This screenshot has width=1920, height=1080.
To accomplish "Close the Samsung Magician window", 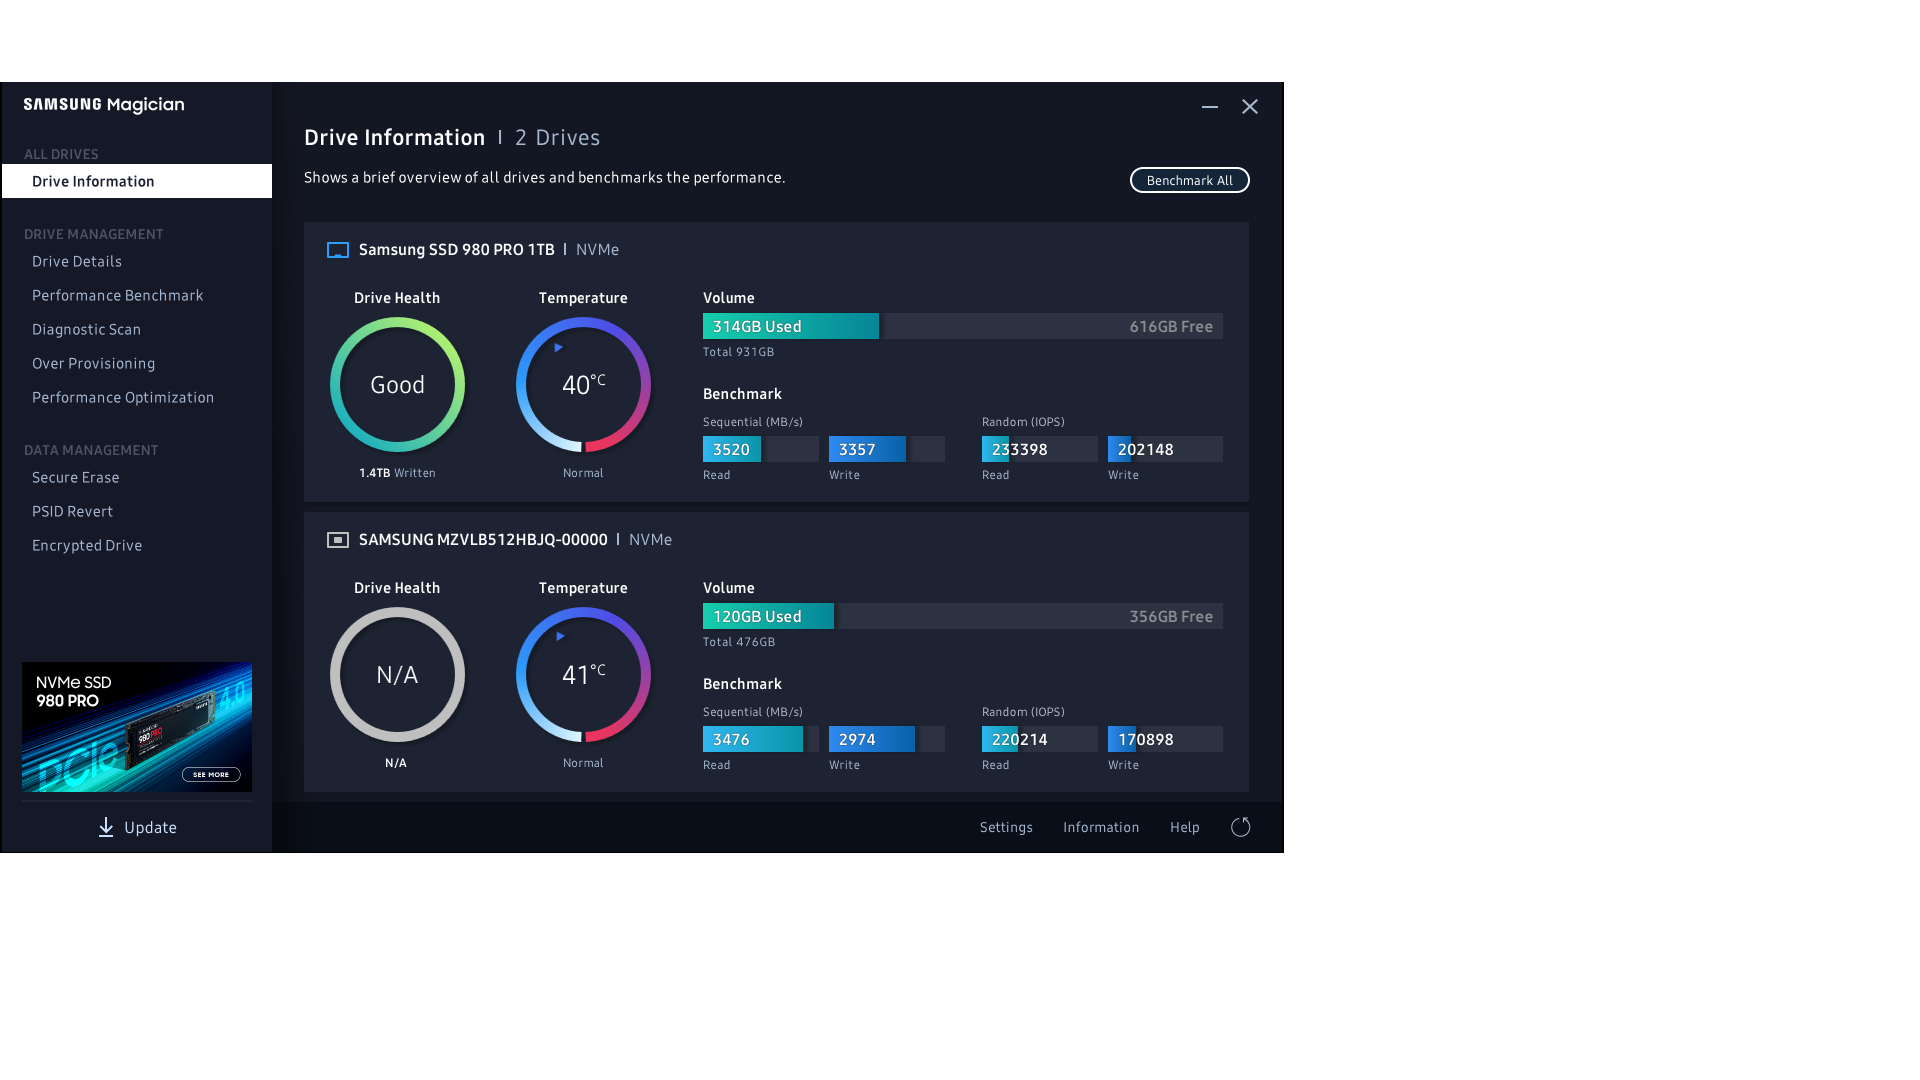I will click(1250, 107).
